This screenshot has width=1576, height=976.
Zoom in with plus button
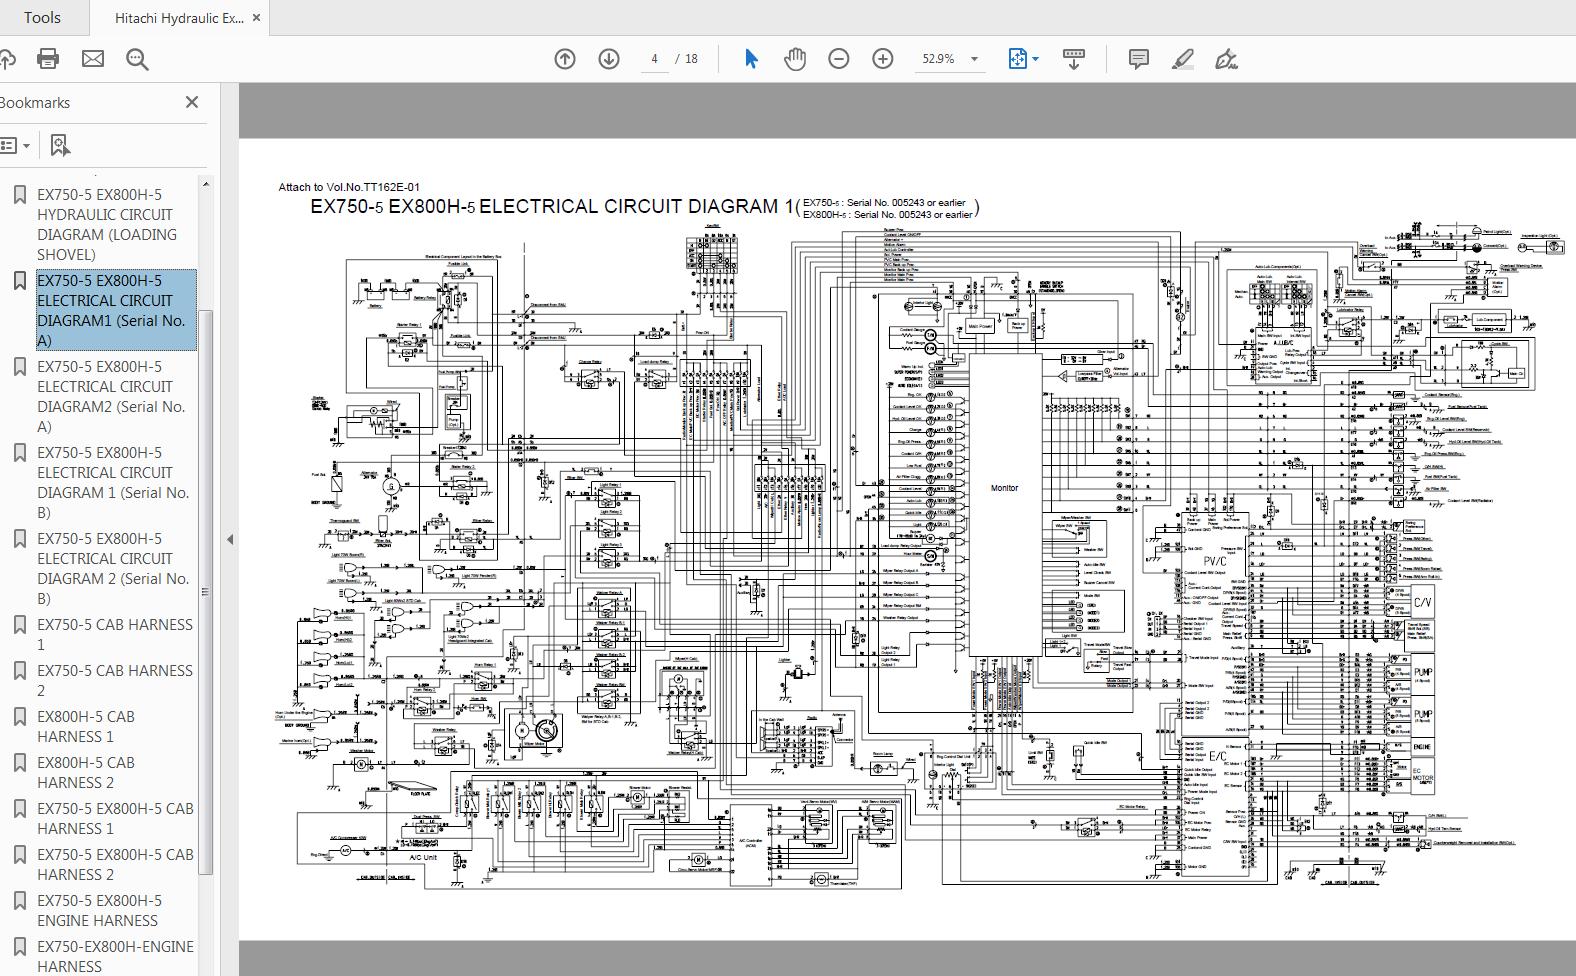[883, 59]
